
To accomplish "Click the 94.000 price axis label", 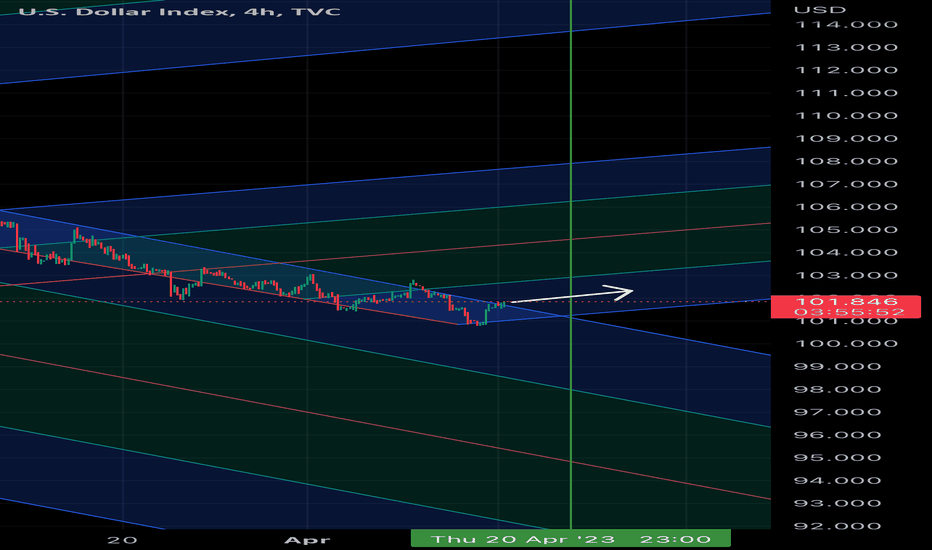I will (837, 480).
